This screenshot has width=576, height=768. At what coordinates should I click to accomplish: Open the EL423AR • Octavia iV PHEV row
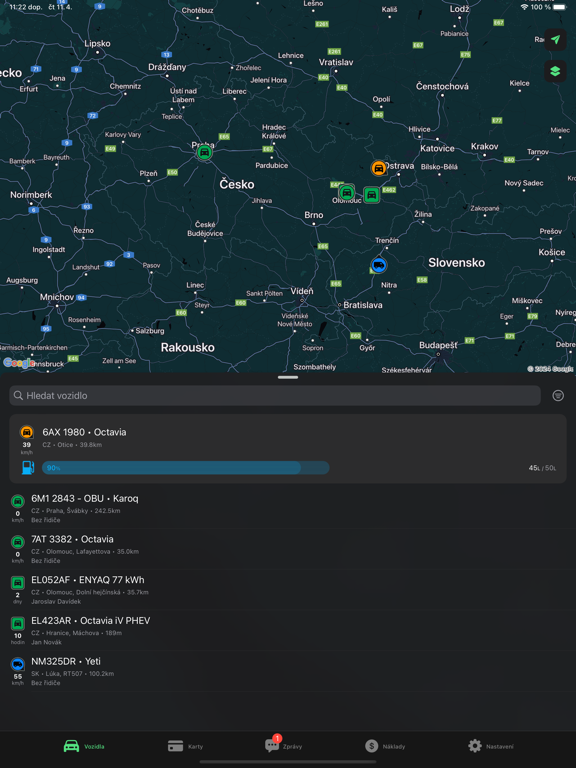[x=288, y=630]
